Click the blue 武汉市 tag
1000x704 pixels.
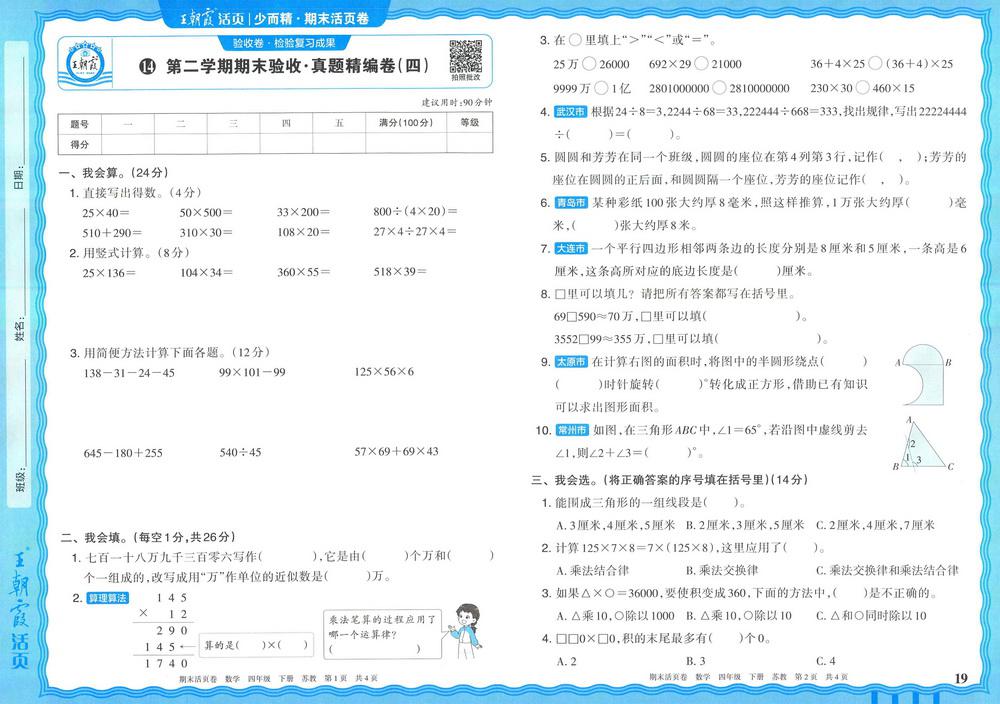pyautogui.click(x=570, y=112)
